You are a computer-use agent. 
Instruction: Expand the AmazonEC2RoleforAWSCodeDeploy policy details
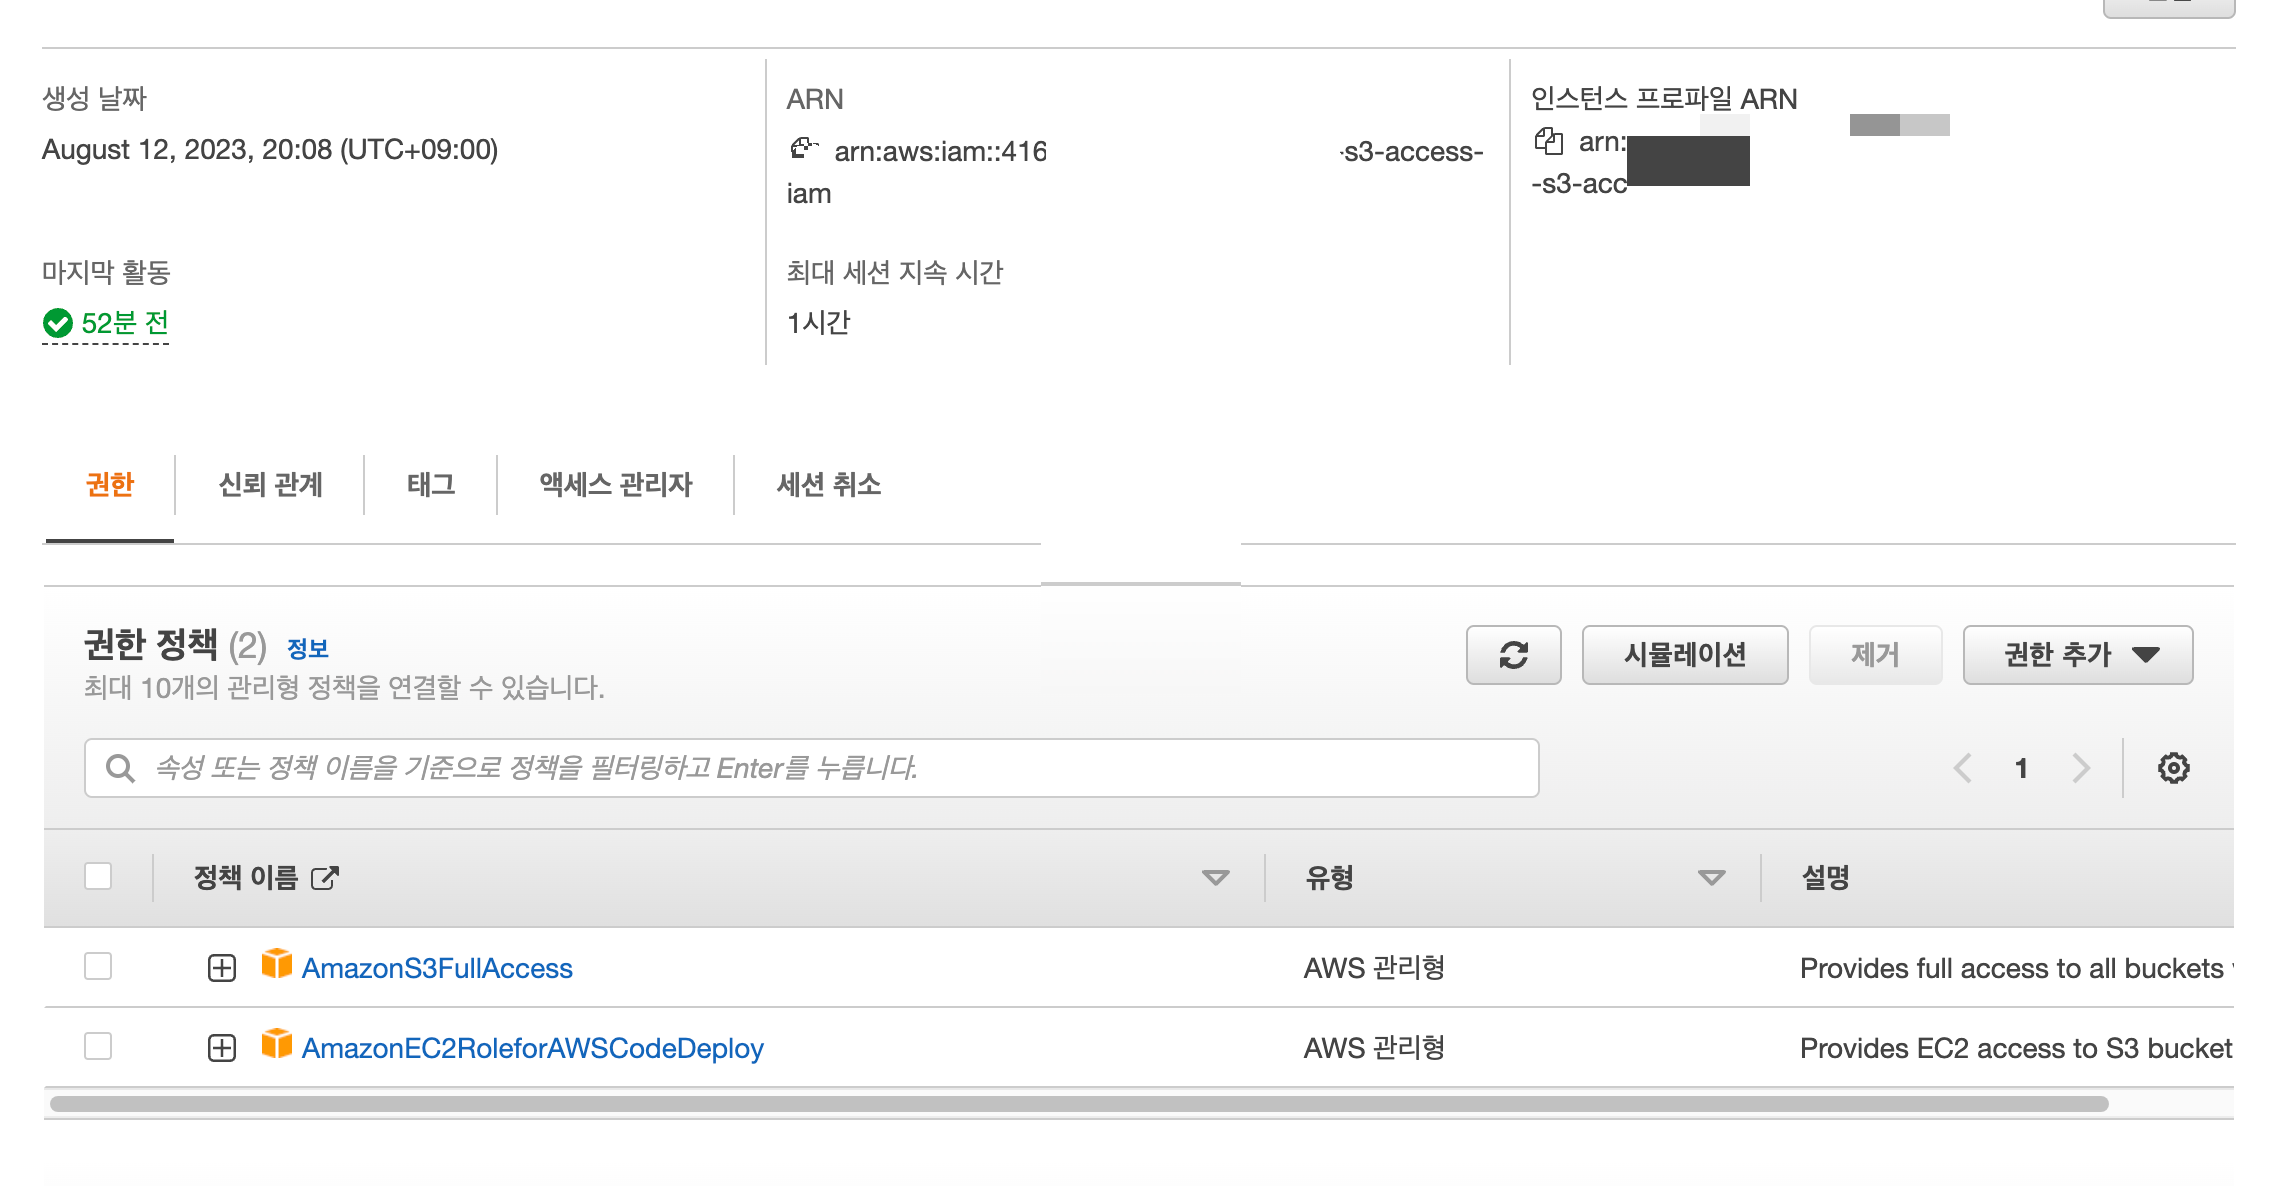click(221, 1048)
